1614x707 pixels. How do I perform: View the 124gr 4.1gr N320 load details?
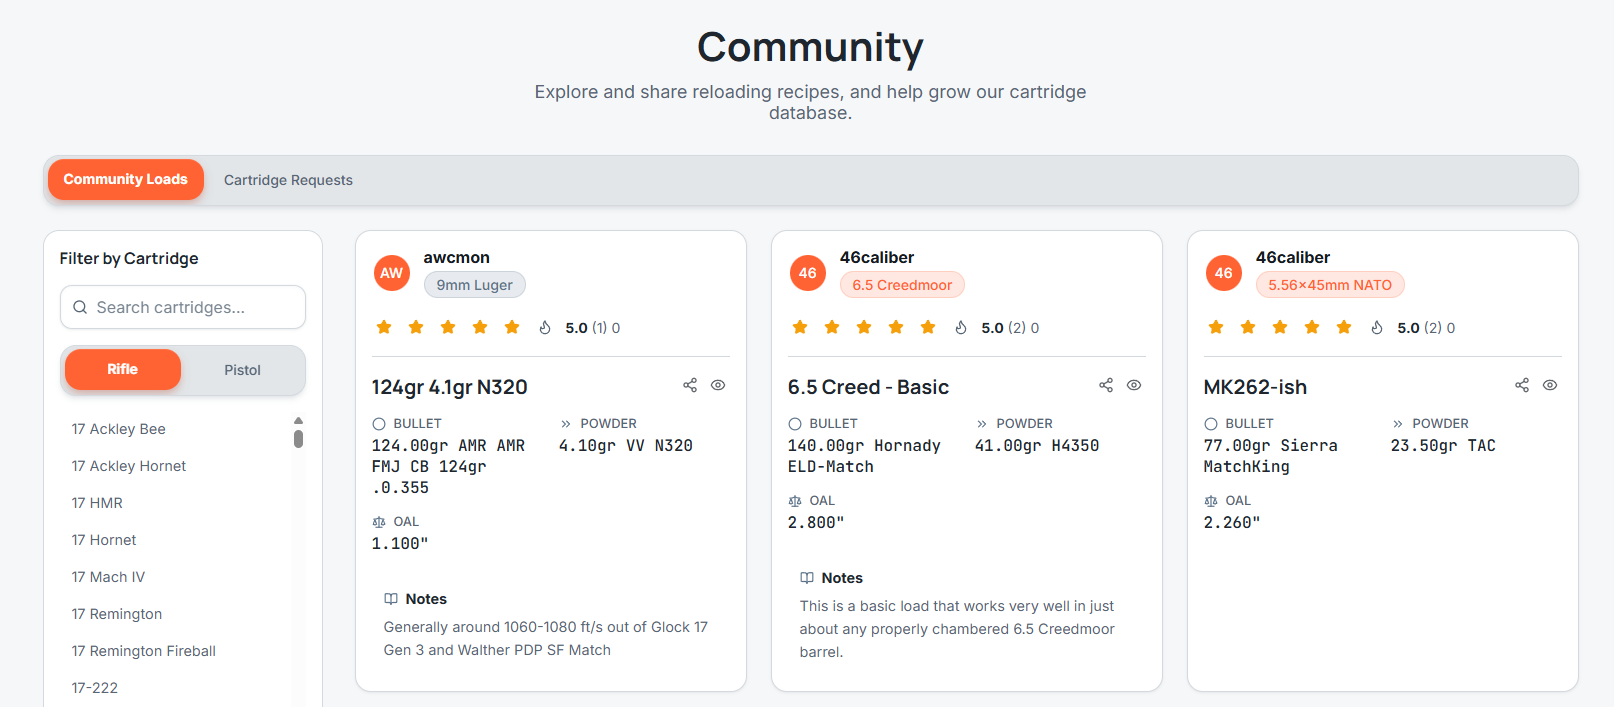718,385
